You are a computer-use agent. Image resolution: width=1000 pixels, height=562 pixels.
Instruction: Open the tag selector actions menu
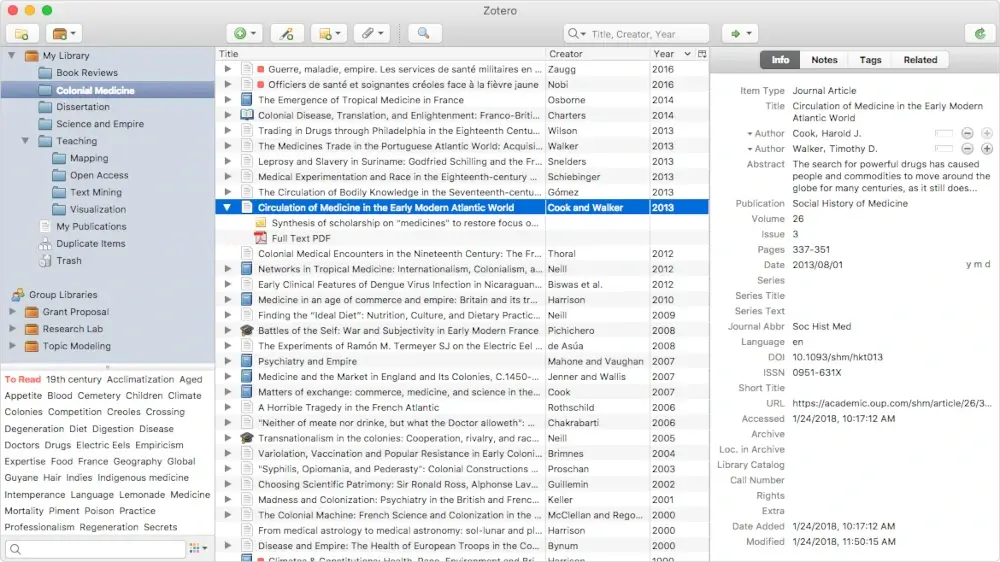198,549
